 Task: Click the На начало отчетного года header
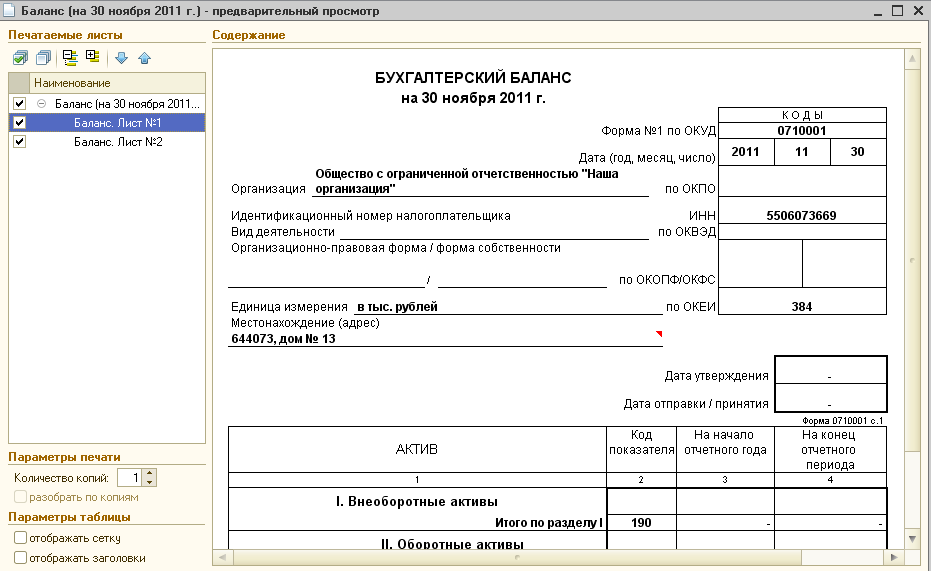(725, 449)
